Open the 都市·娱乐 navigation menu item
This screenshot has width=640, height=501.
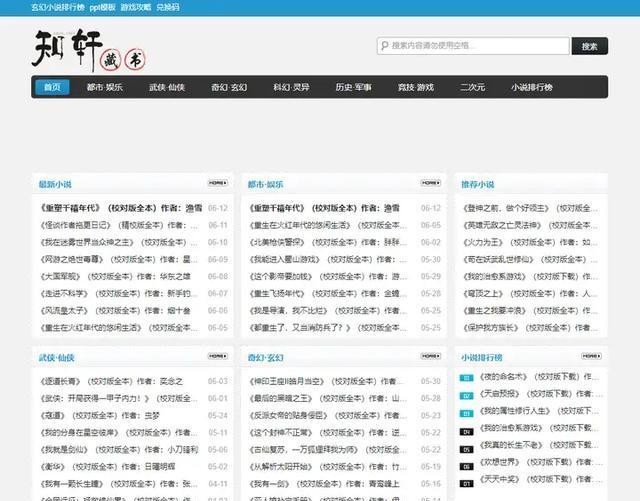click(105, 87)
